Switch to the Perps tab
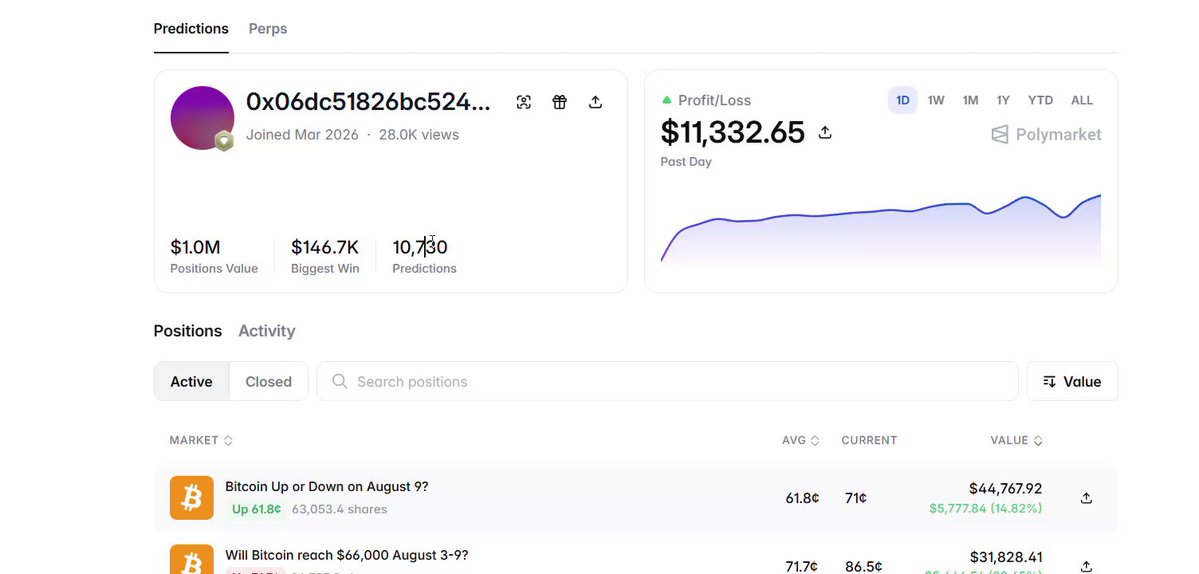This screenshot has height=574, width=1199. coord(268,28)
